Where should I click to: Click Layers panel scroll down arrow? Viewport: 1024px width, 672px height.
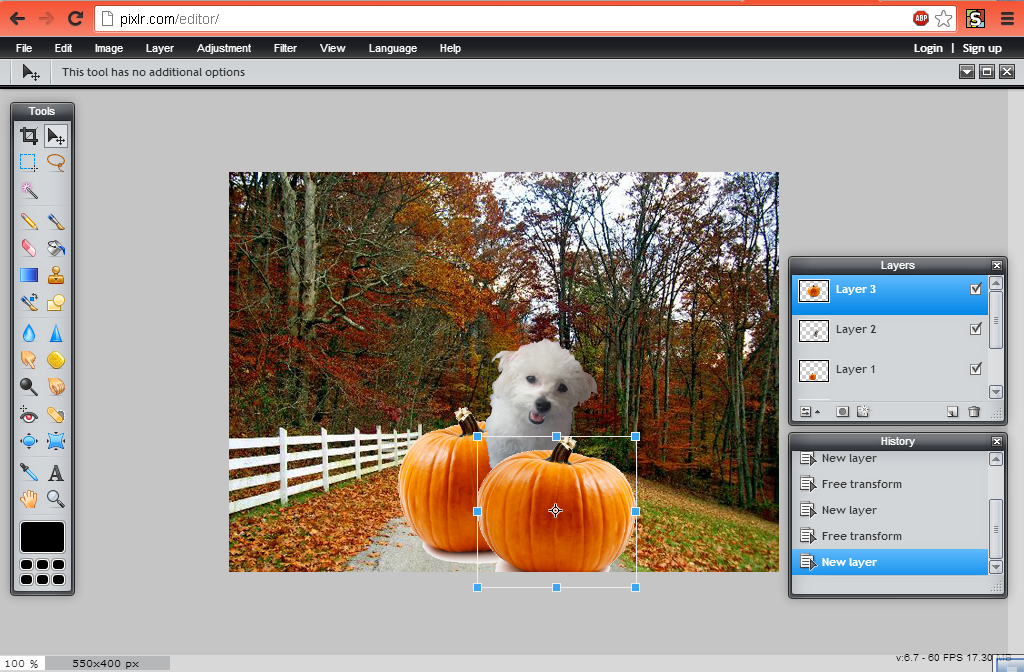click(x=996, y=392)
